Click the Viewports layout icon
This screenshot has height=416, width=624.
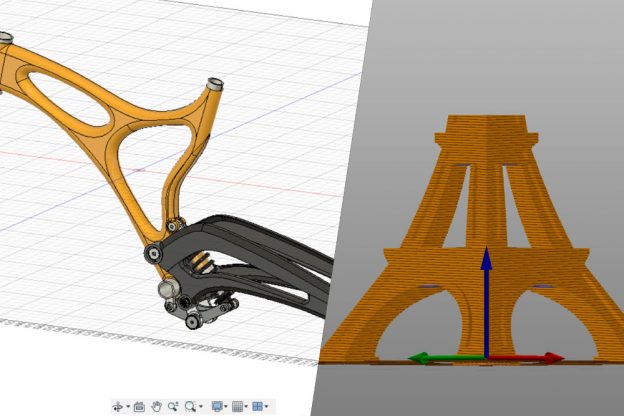point(257,406)
